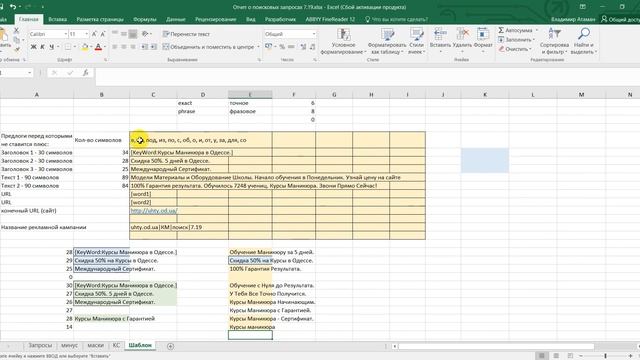Viewport: 640px width, 360px height.
Task: Open the Calibri font name dropdown
Action: pos(65,34)
